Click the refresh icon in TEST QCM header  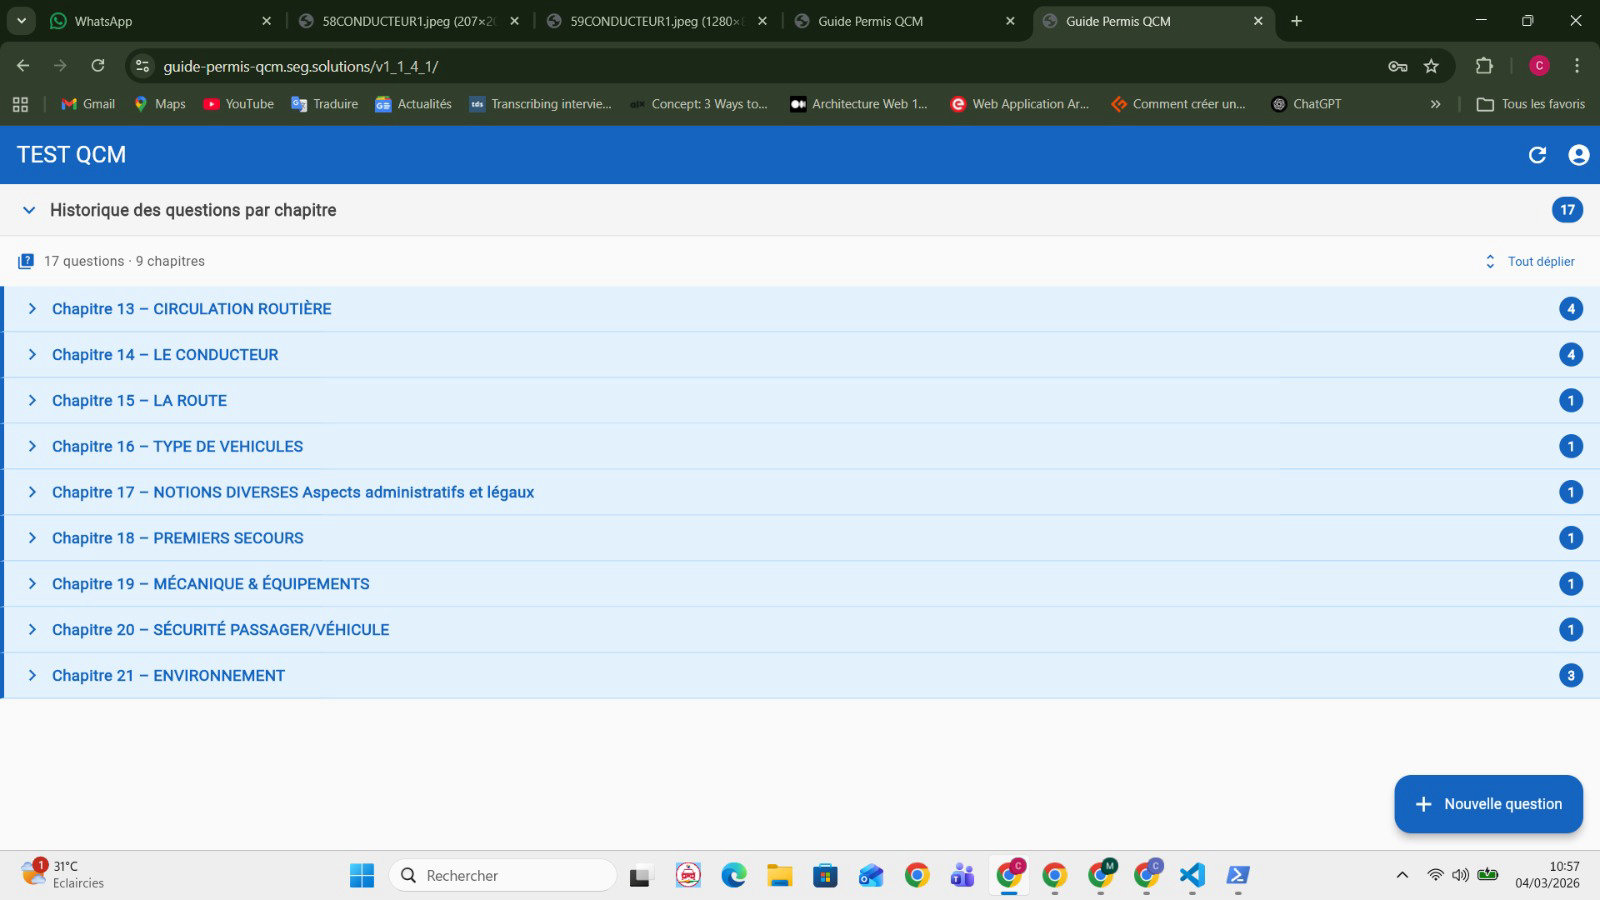1537,155
